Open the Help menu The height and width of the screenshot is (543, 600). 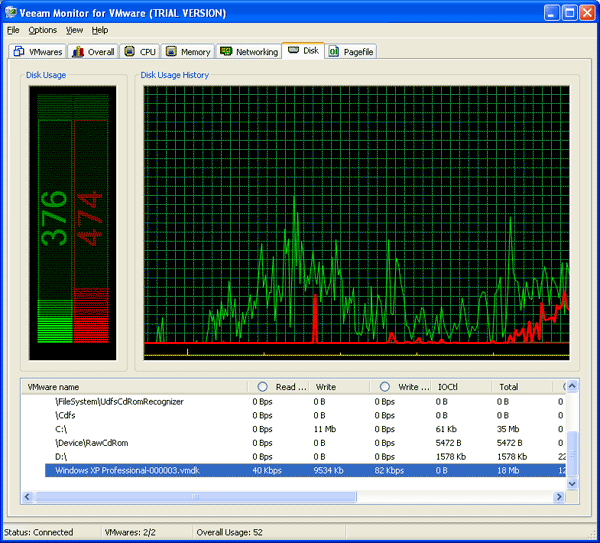[99, 30]
